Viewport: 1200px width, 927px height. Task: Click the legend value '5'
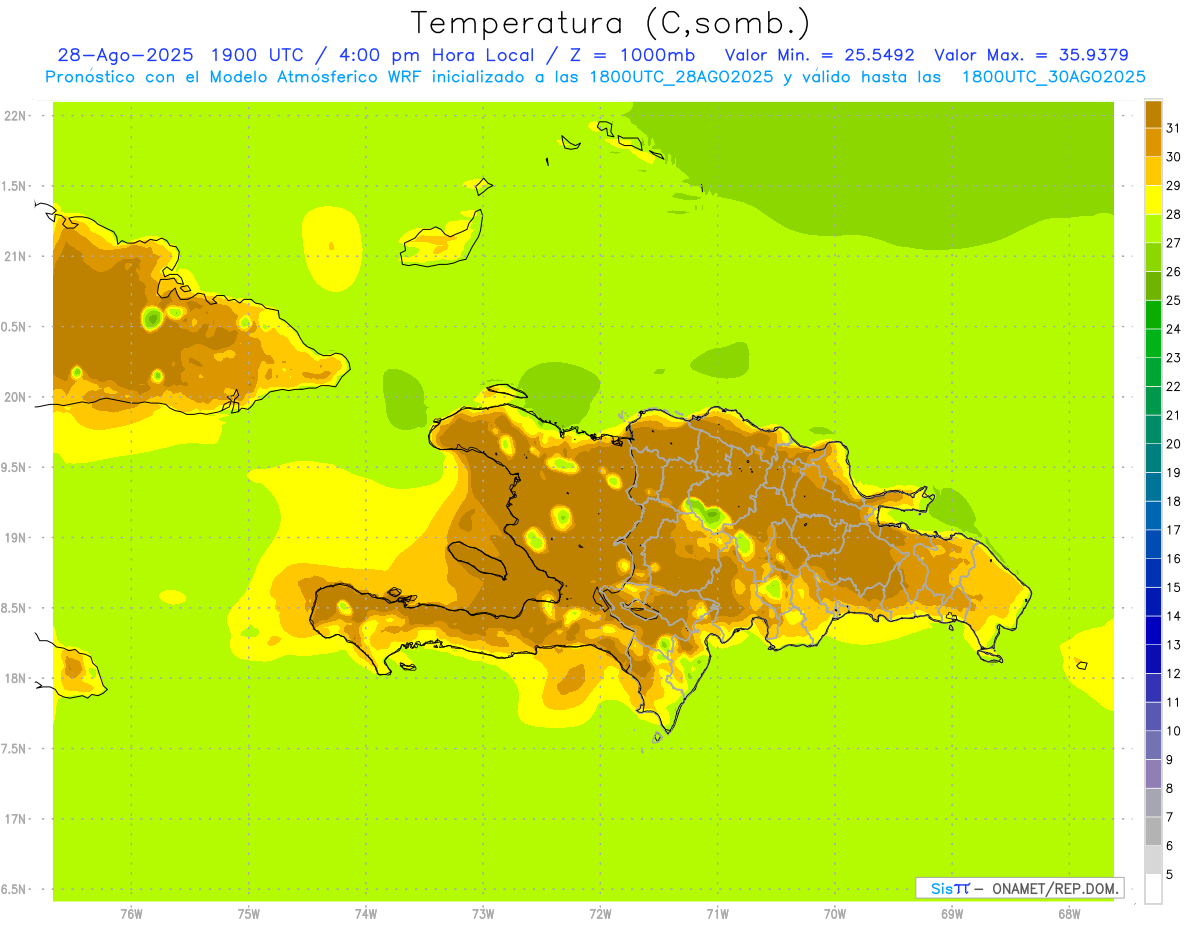tap(1169, 875)
